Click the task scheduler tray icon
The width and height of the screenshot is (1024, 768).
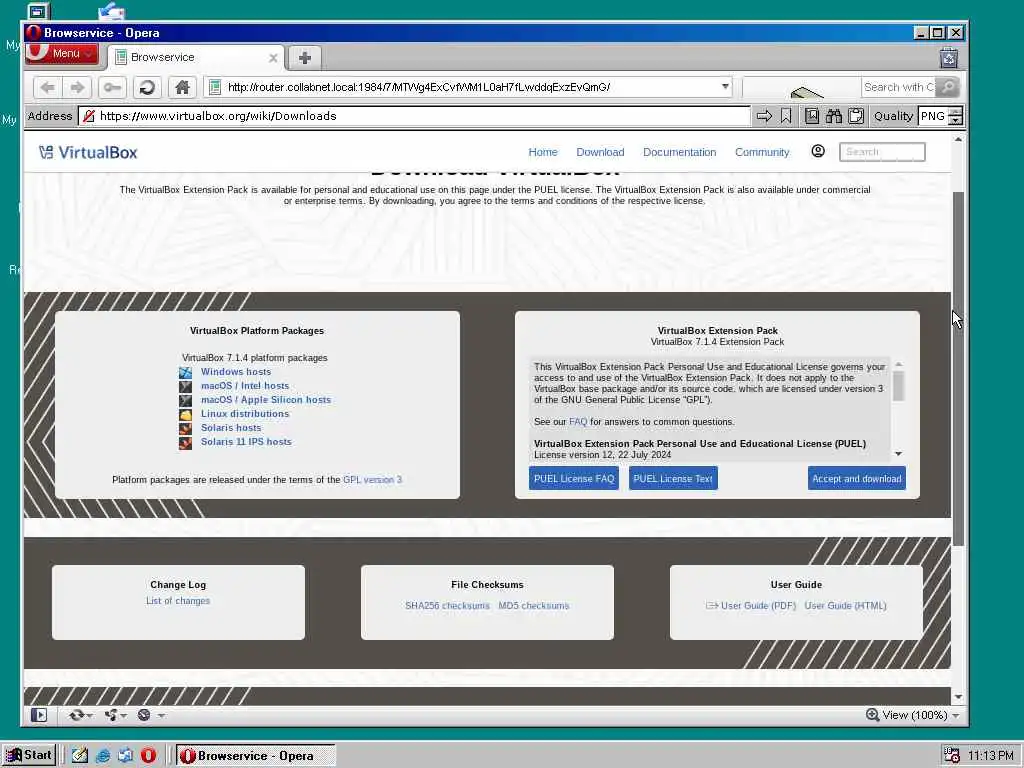pos(952,756)
